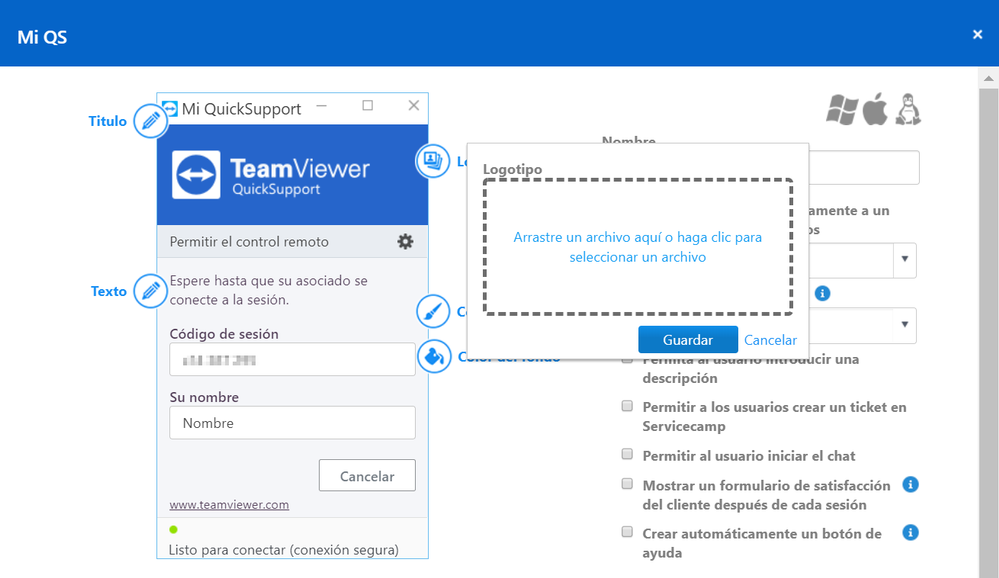Click the scrollbar up arrow
Viewport: 999px width, 578px height.
[989, 78]
